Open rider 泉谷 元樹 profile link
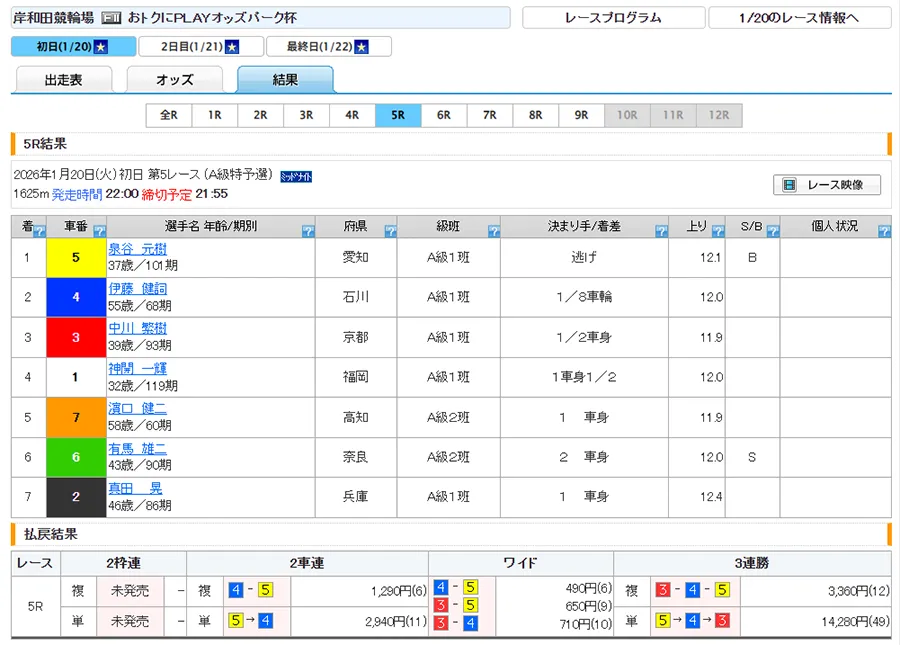Image resolution: width=900 pixels, height=645 pixels. tap(138, 249)
